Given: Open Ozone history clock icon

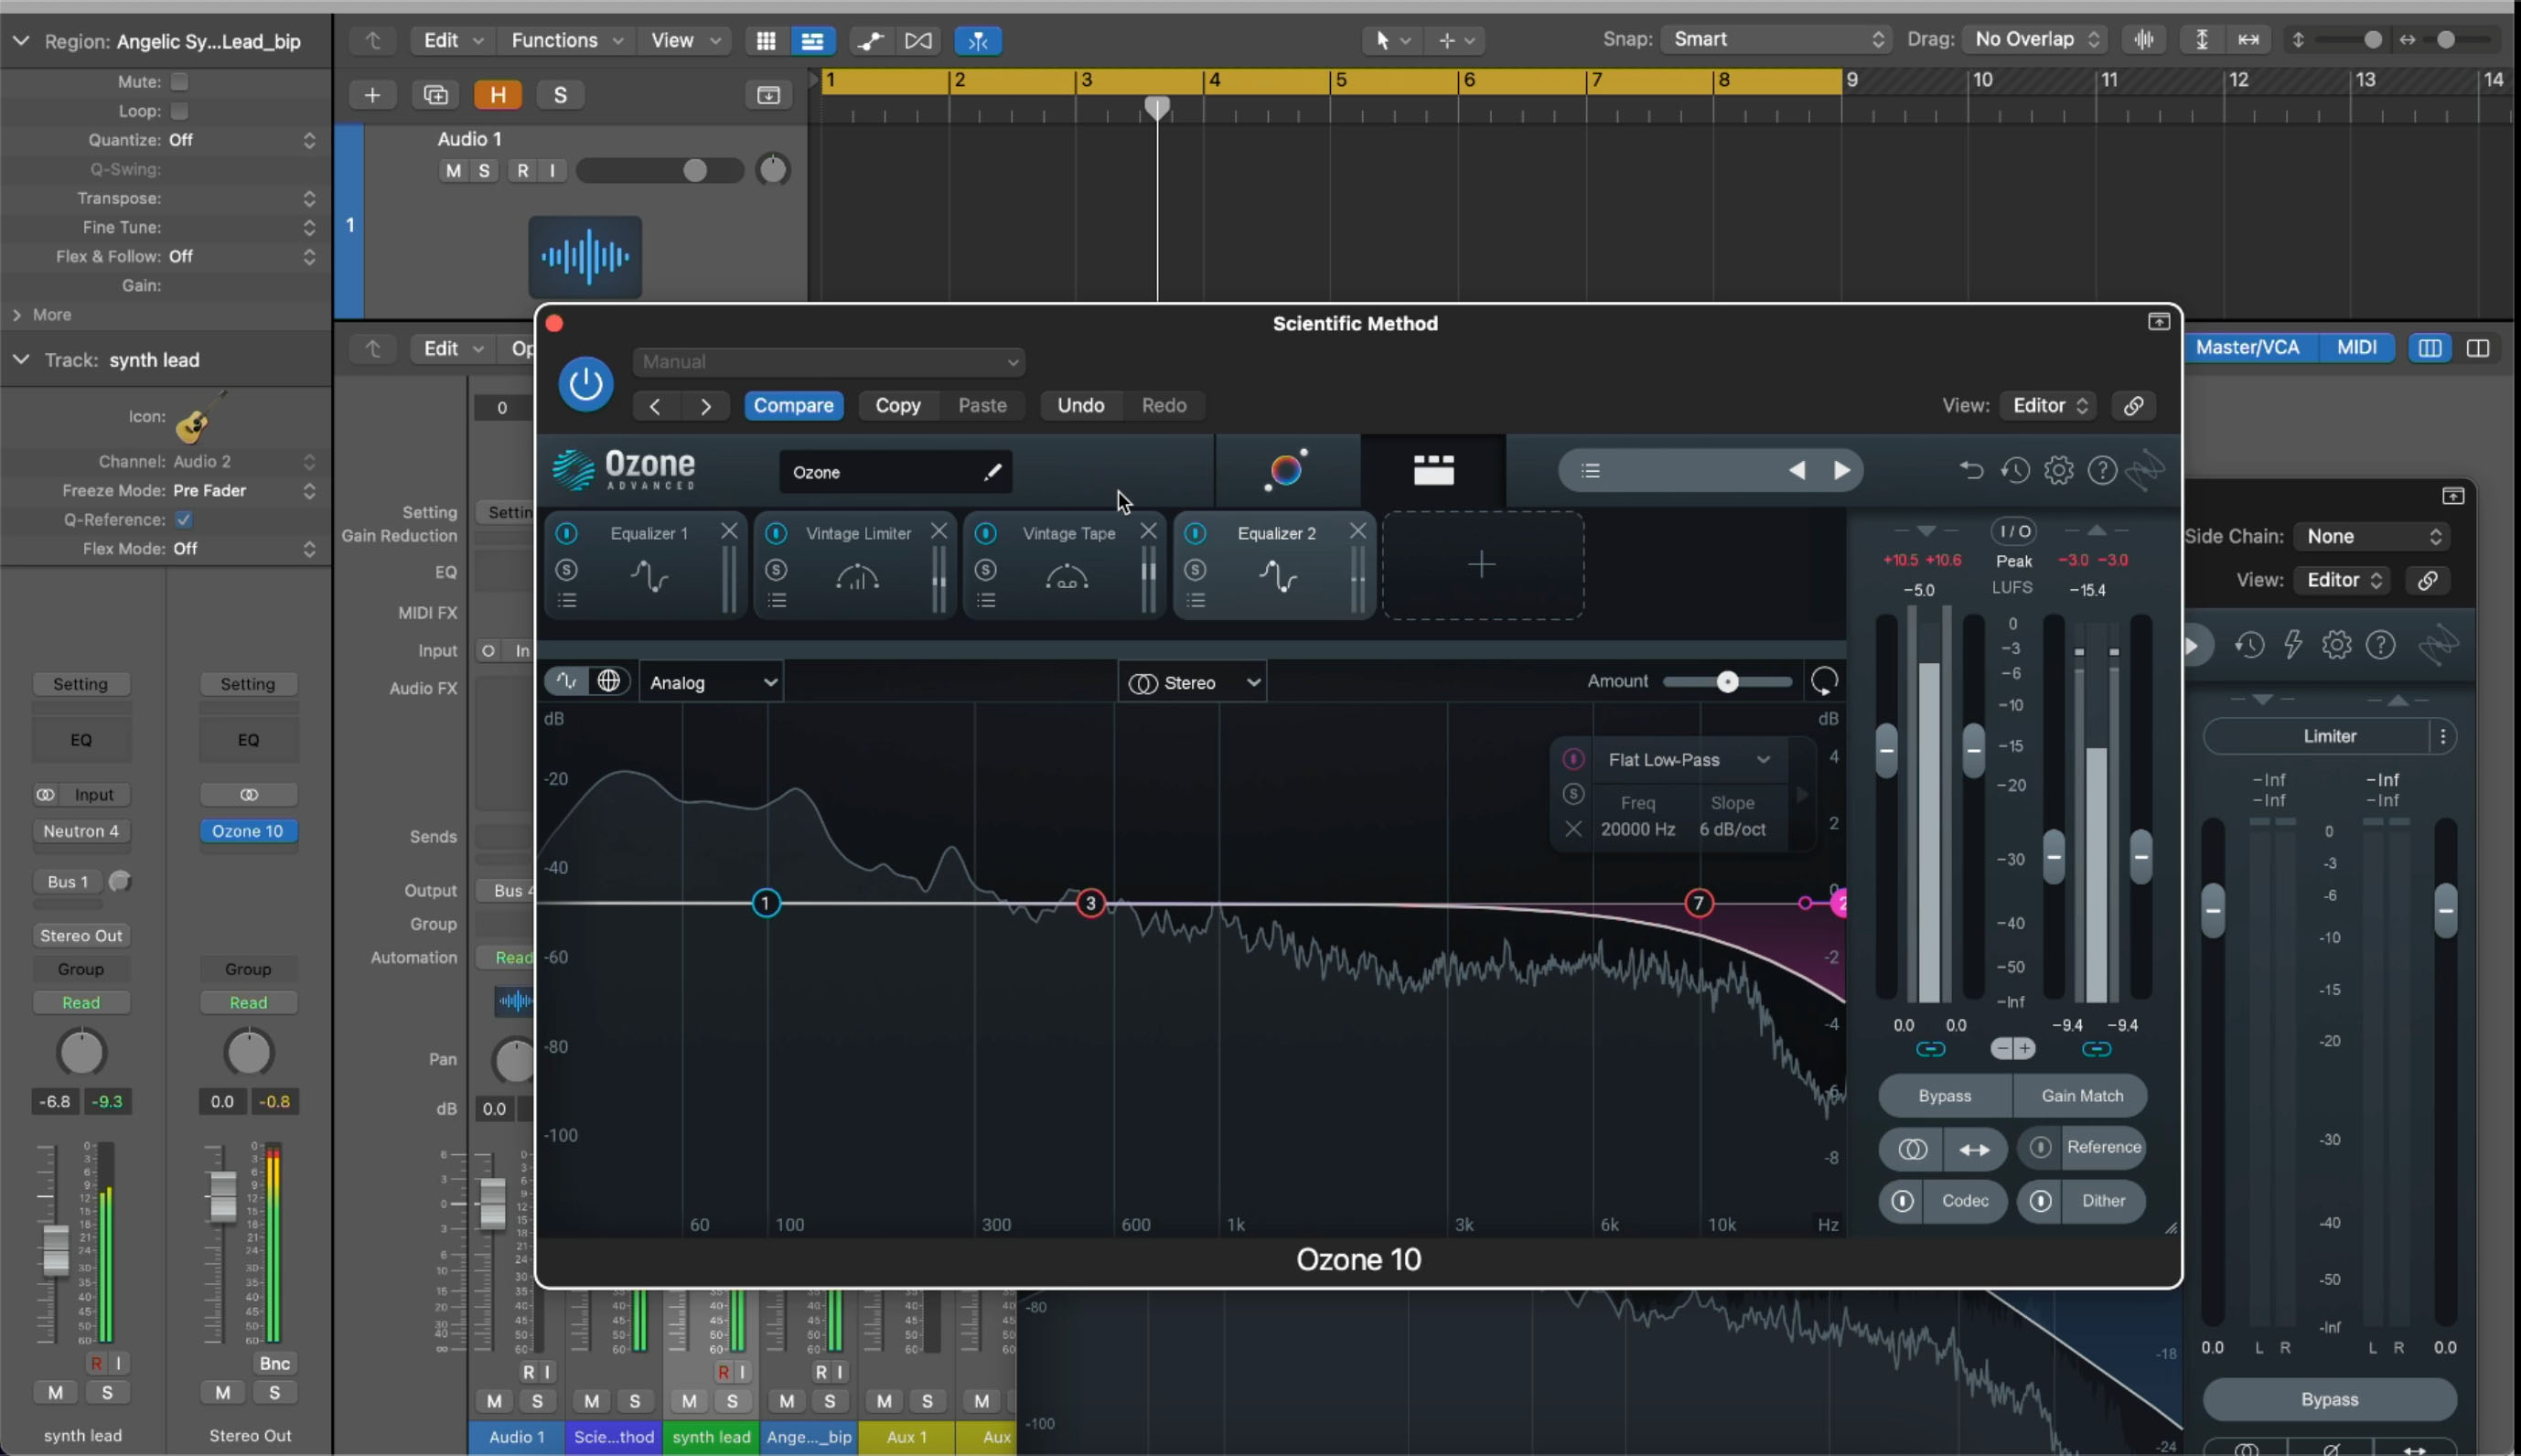Looking at the screenshot, I should [x=2015, y=470].
